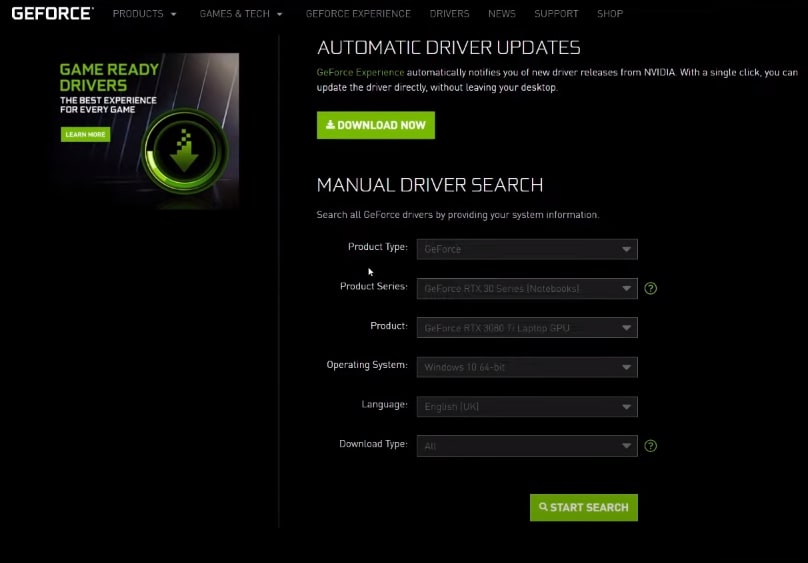Open the Support page
The height and width of the screenshot is (563, 808).
click(x=556, y=14)
